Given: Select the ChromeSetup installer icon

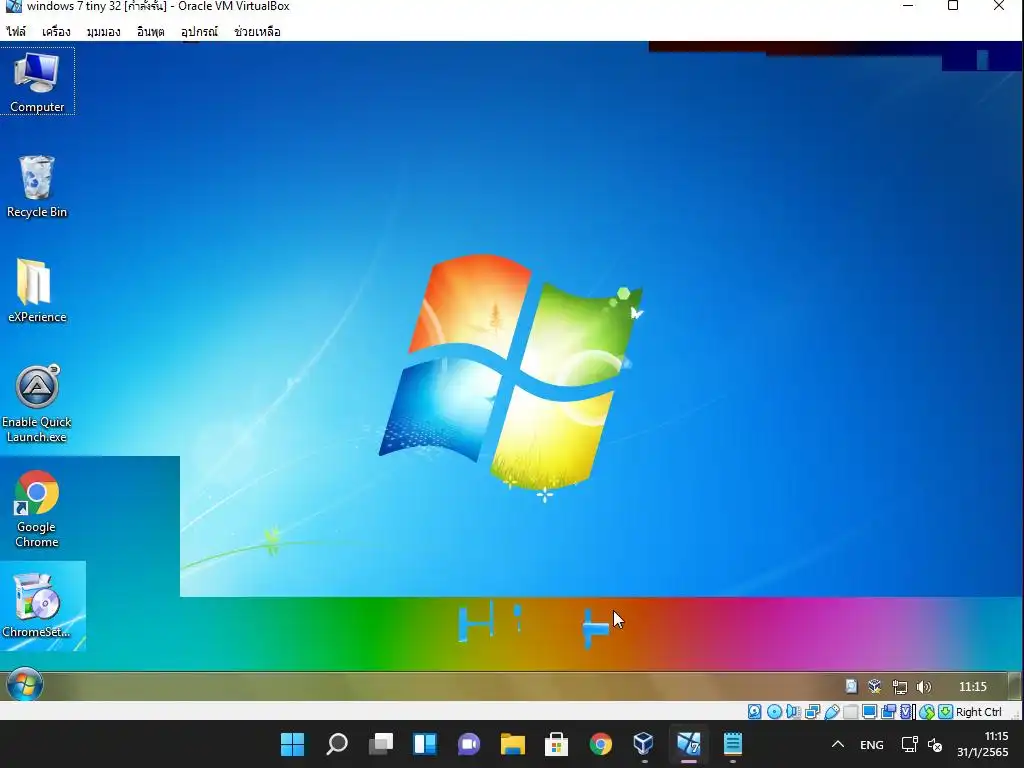Looking at the screenshot, I should [x=37, y=605].
